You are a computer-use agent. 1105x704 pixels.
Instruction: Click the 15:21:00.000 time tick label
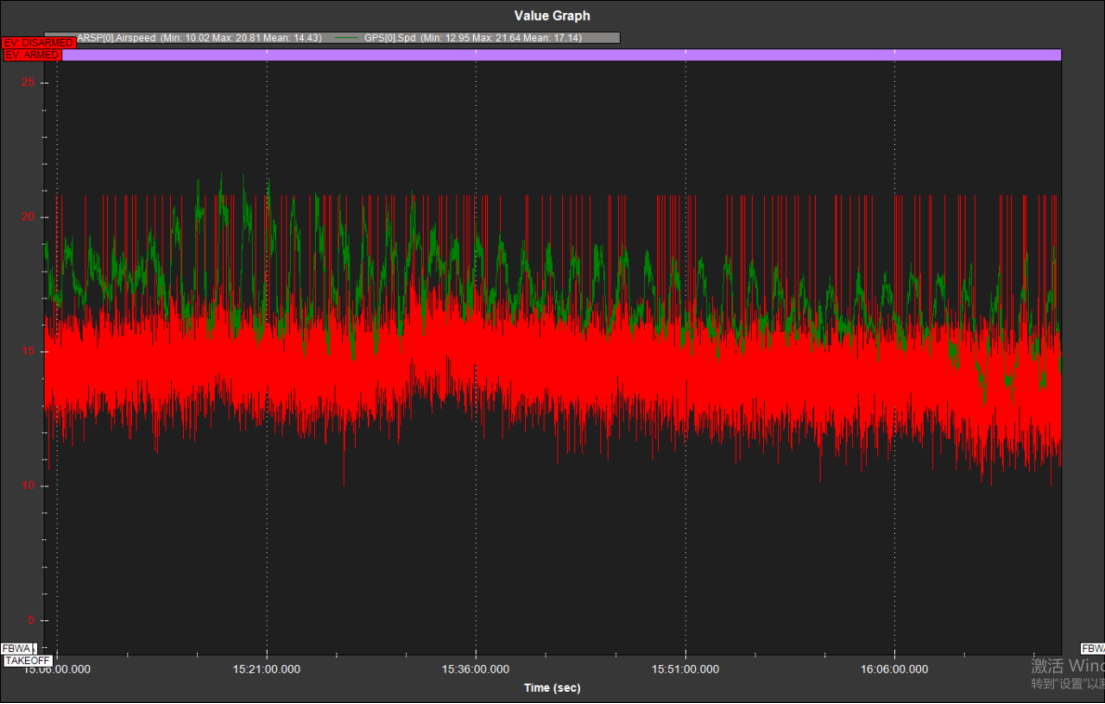tap(266, 669)
